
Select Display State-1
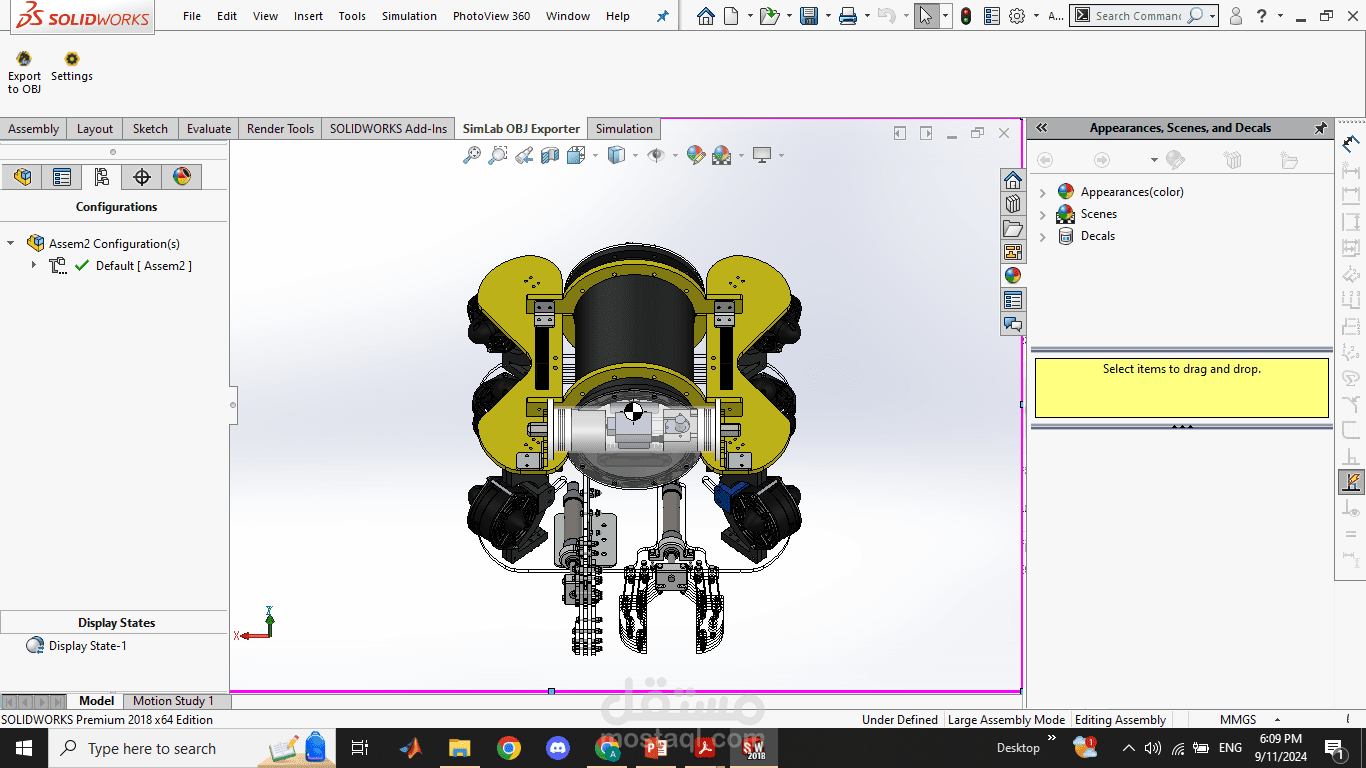click(x=87, y=646)
